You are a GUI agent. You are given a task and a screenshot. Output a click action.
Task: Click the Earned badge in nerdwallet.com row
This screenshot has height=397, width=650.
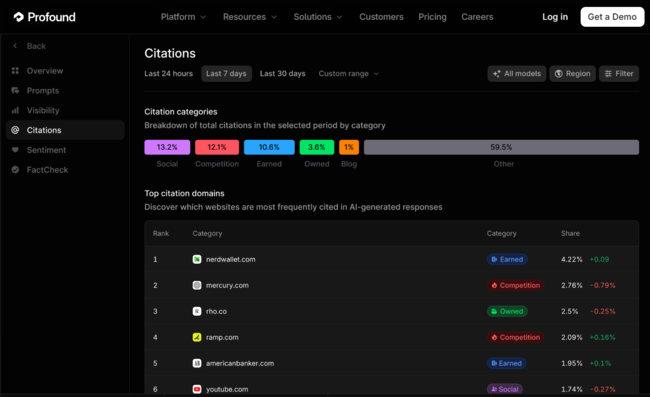[x=507, y=259]
